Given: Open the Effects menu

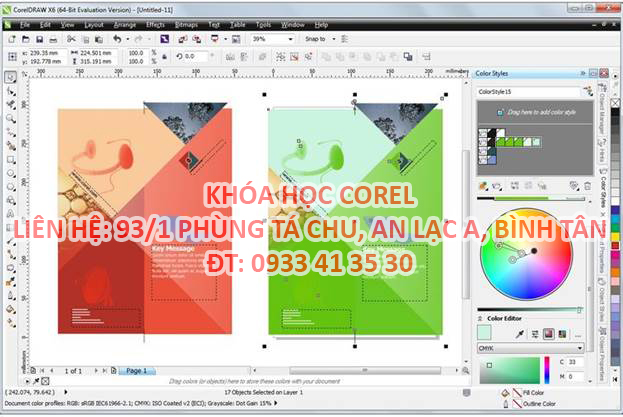Looking at the screenshot, I should pos(155,25).
